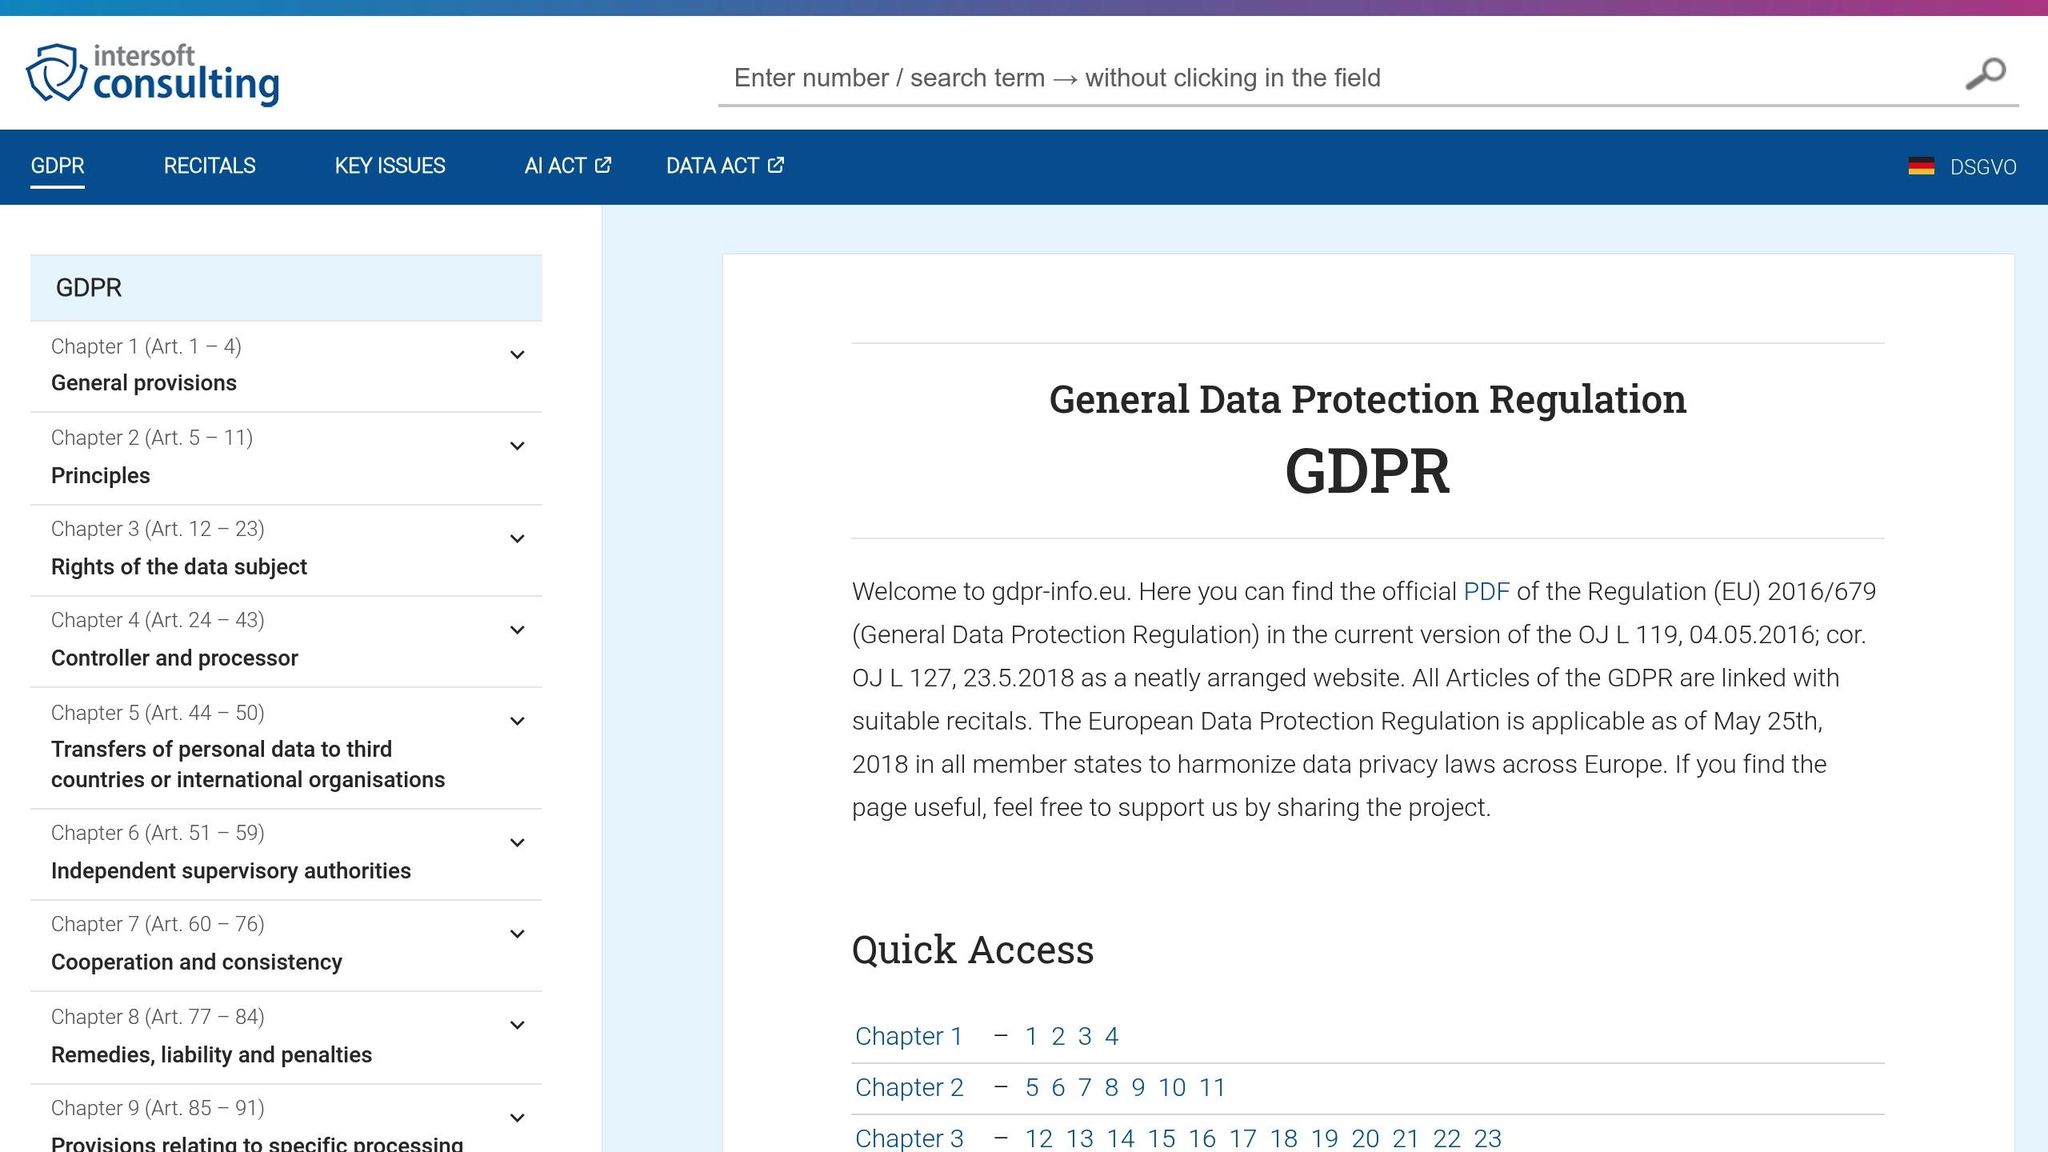
Task: Click the external link icon next to DATA ACT
Action: [x=773, y=165]
